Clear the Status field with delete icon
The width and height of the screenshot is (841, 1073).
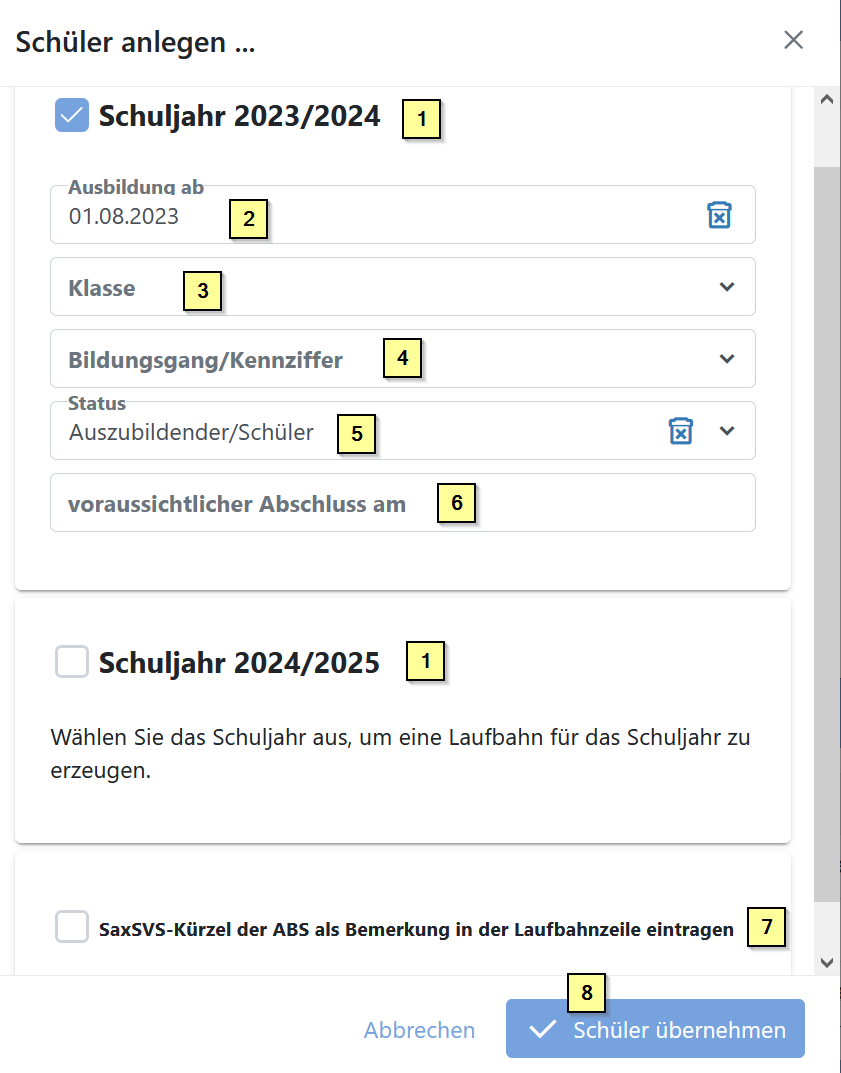(681, 431)
